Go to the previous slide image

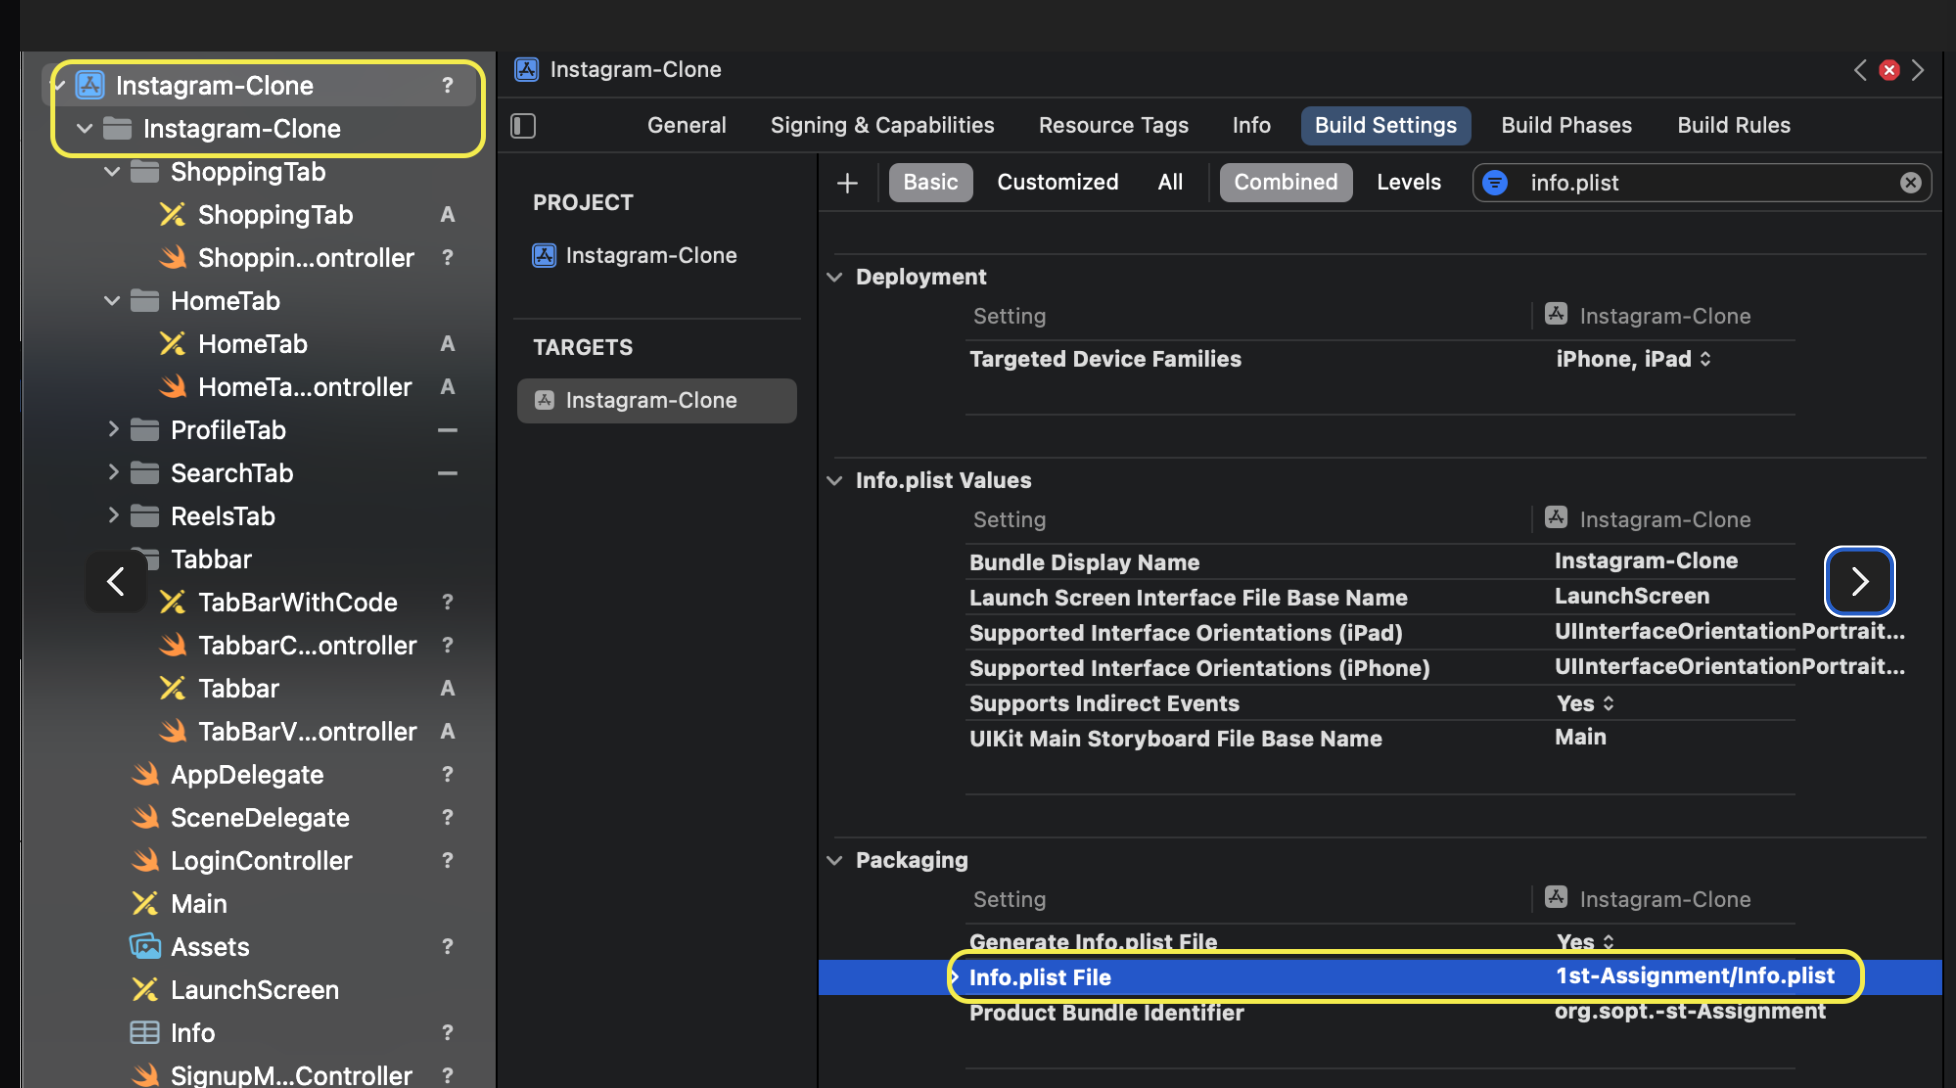(116, 581)
